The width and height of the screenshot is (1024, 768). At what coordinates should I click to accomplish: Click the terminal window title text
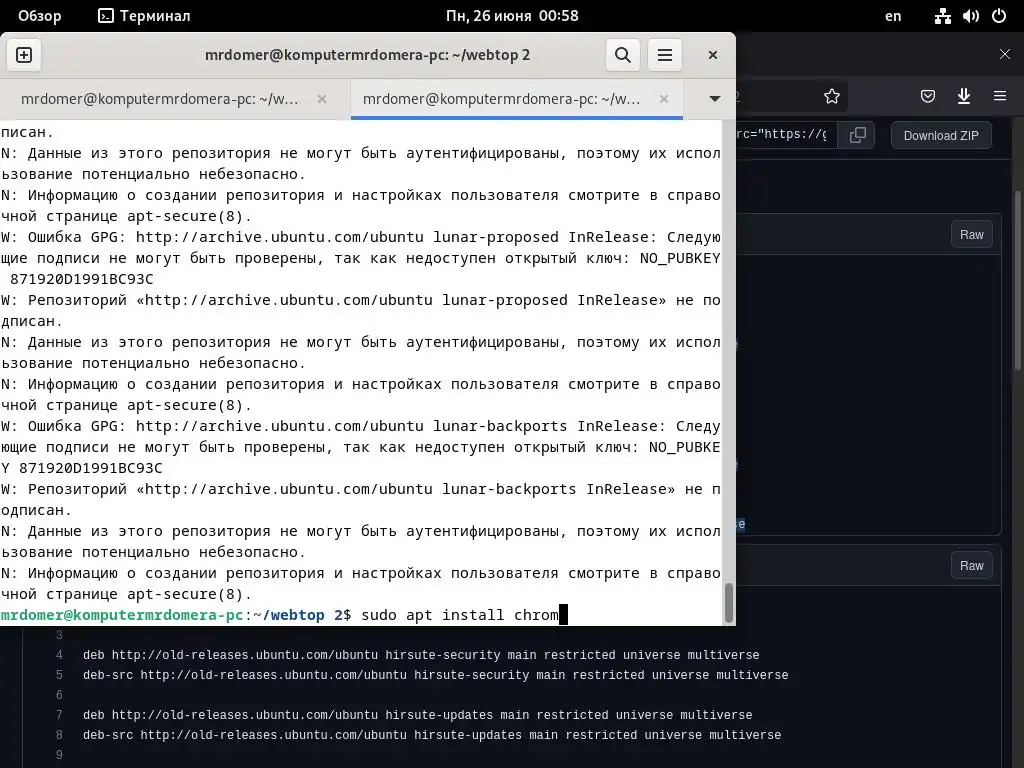pyautogui.click(x=367, y=55)
